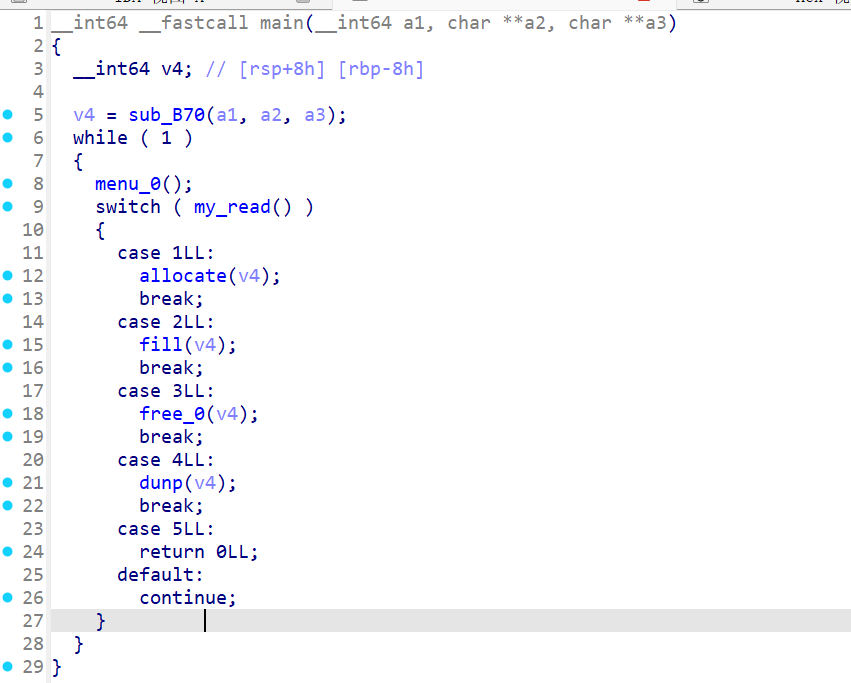
Task: Click the dunp function name
Action: point(161,483)
